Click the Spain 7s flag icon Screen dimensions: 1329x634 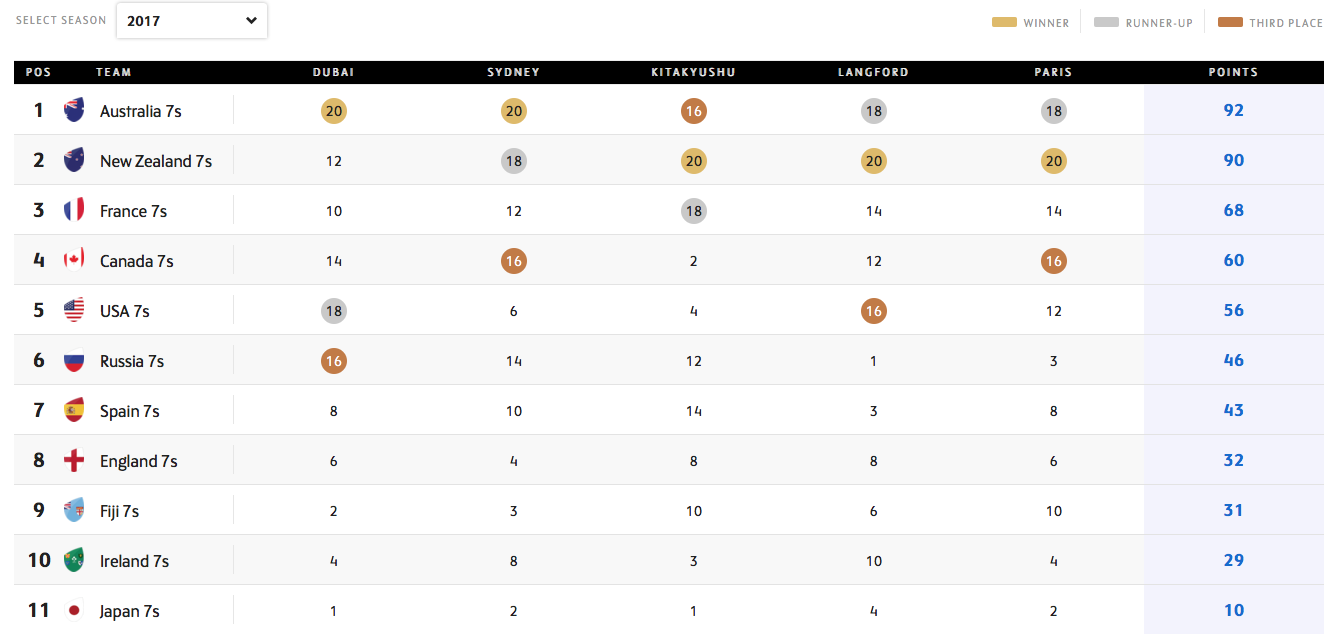[x=74, y=411]
